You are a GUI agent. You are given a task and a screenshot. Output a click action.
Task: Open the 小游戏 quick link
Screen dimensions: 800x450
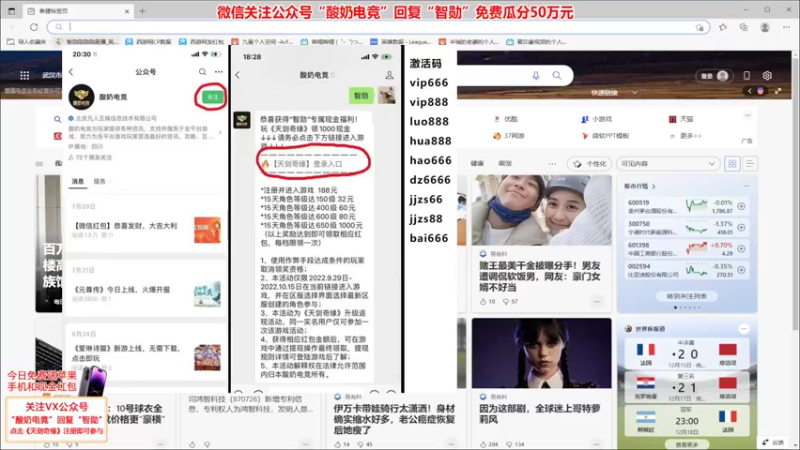(596, 119)
